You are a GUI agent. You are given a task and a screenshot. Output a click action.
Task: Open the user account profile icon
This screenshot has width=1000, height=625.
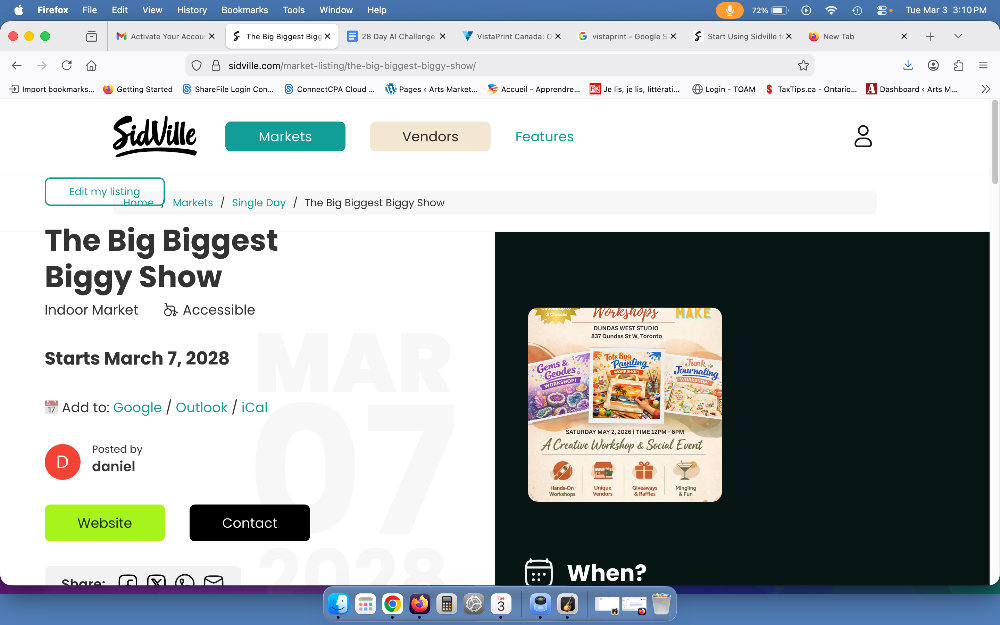point(863,136)
